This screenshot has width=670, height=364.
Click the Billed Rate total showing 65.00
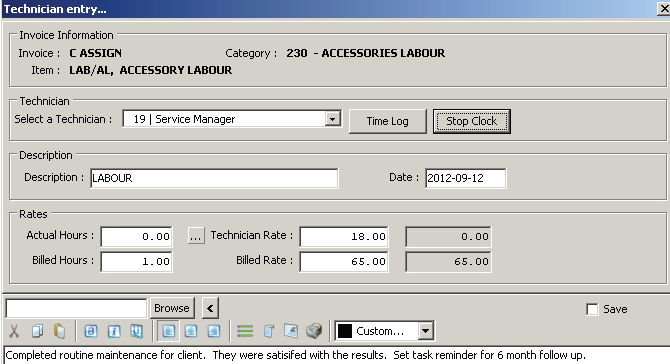(448, 261)
